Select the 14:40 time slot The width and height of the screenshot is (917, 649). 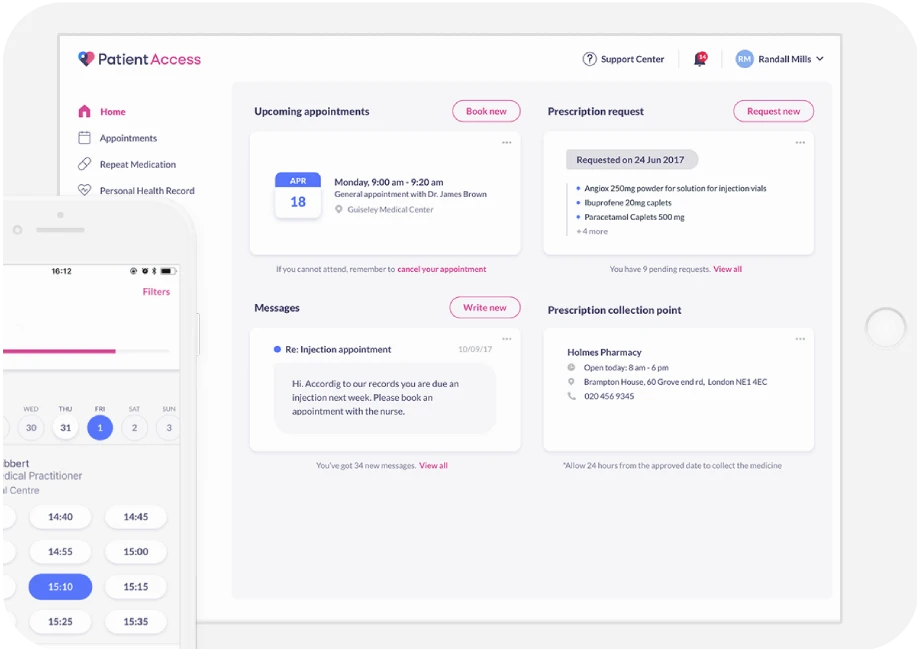click(60, 517)
